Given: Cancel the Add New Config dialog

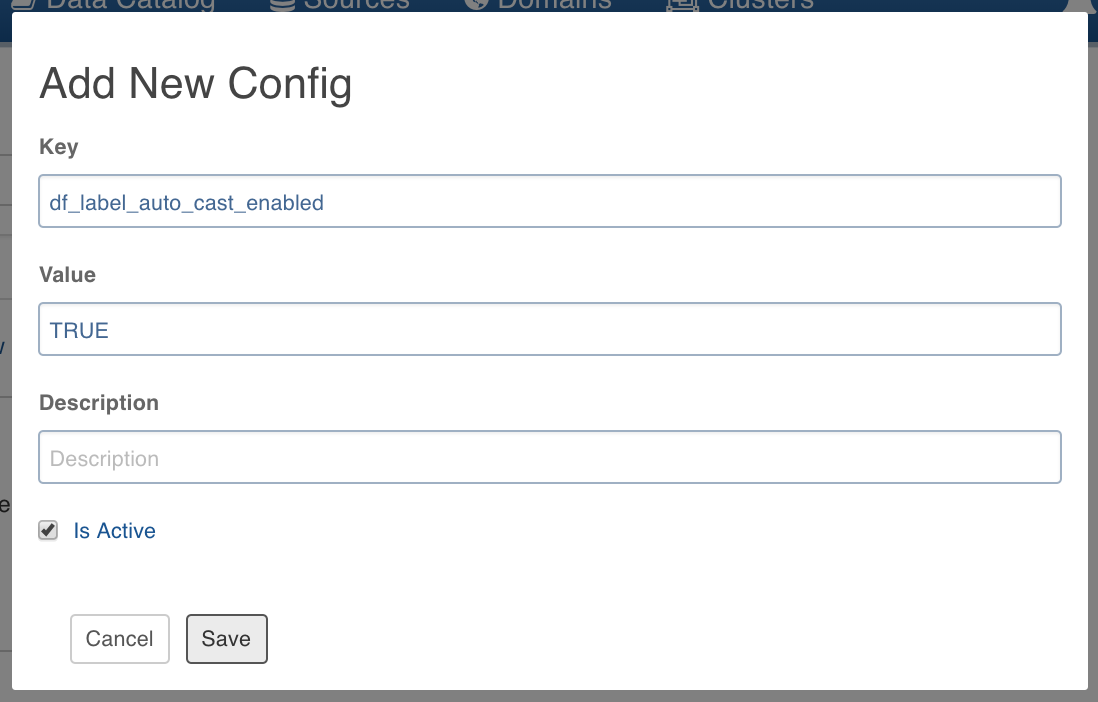Looking at the screenshot, I should (120, 639).
